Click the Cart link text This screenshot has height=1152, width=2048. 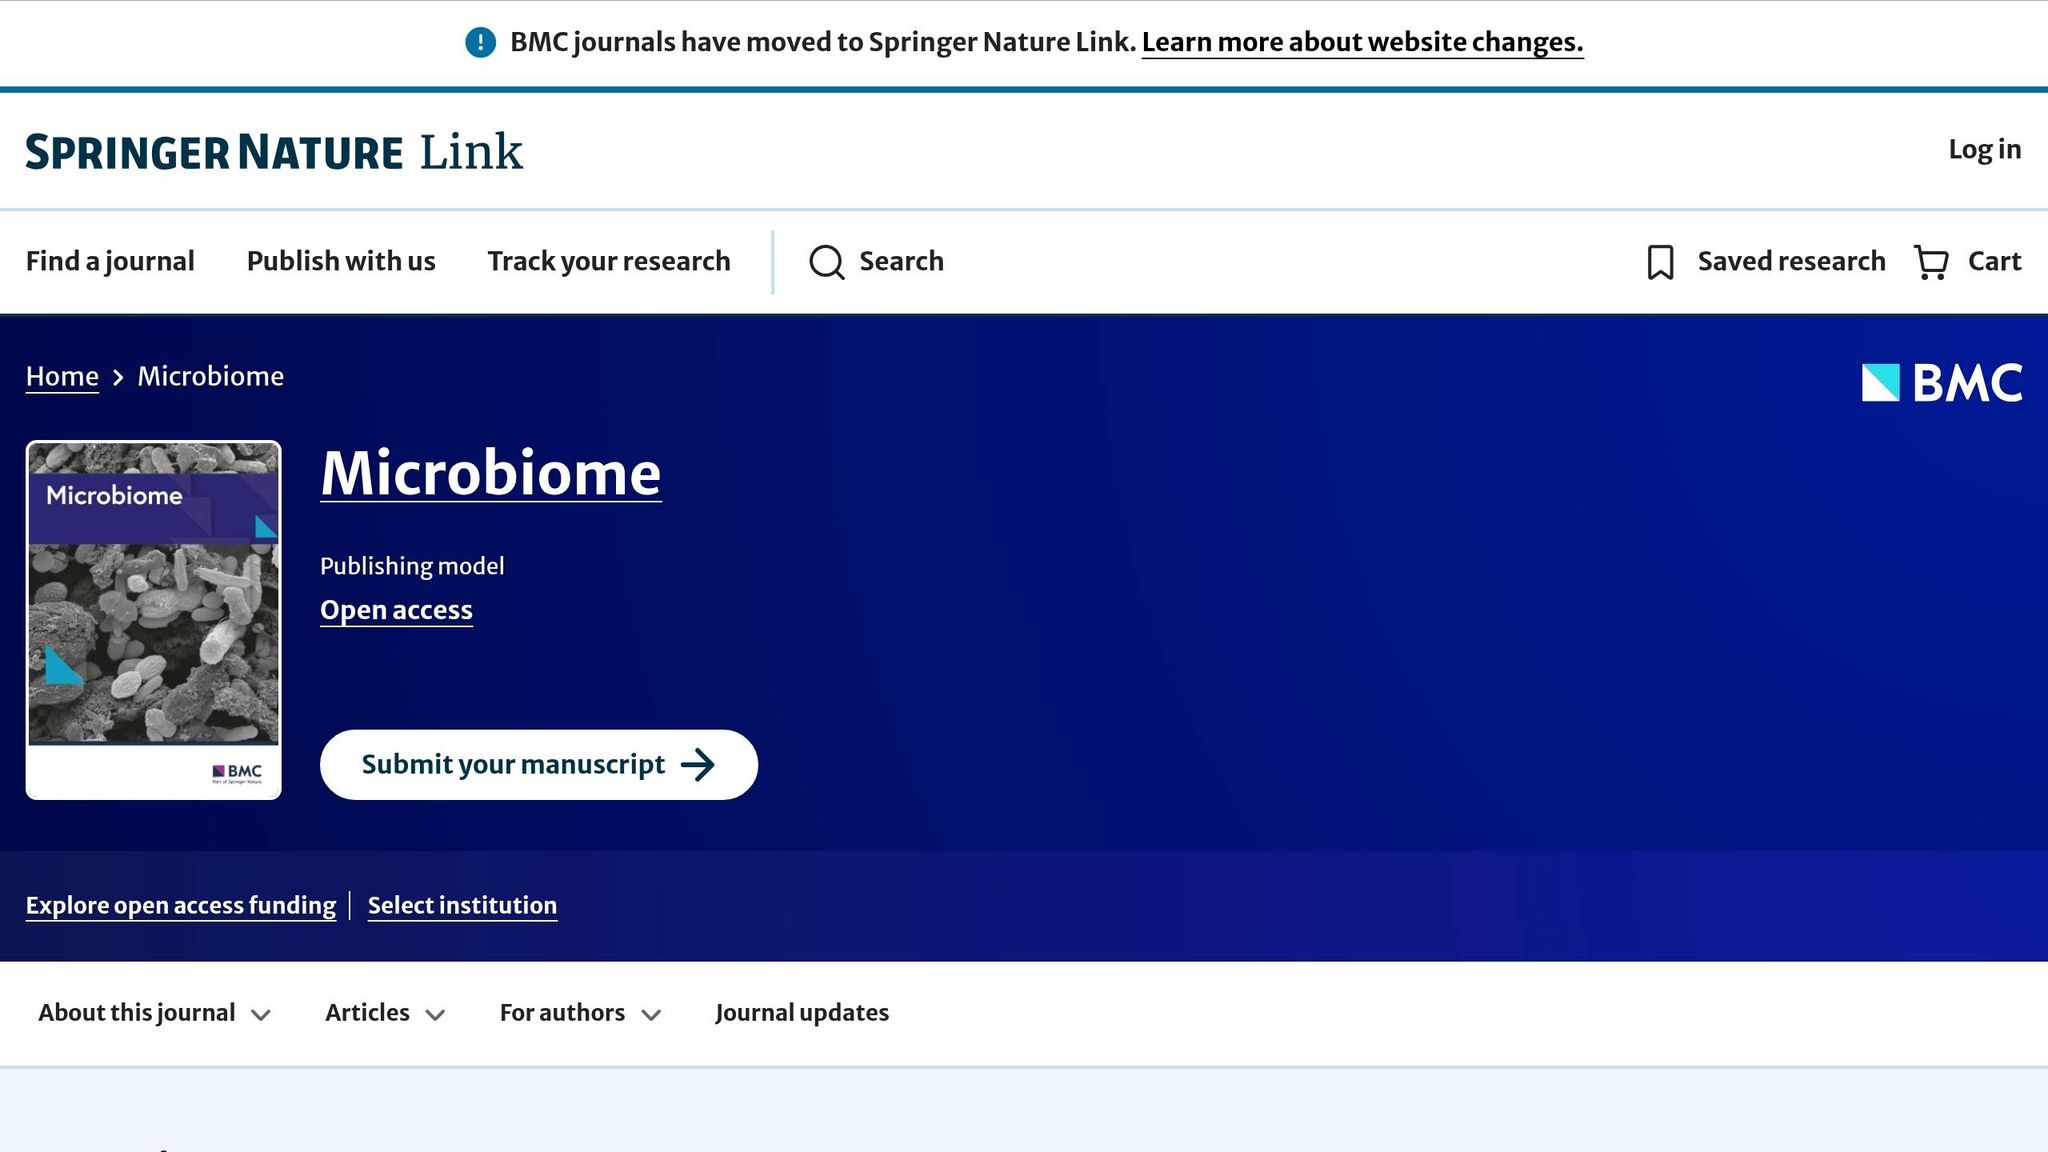point(1994,261)
